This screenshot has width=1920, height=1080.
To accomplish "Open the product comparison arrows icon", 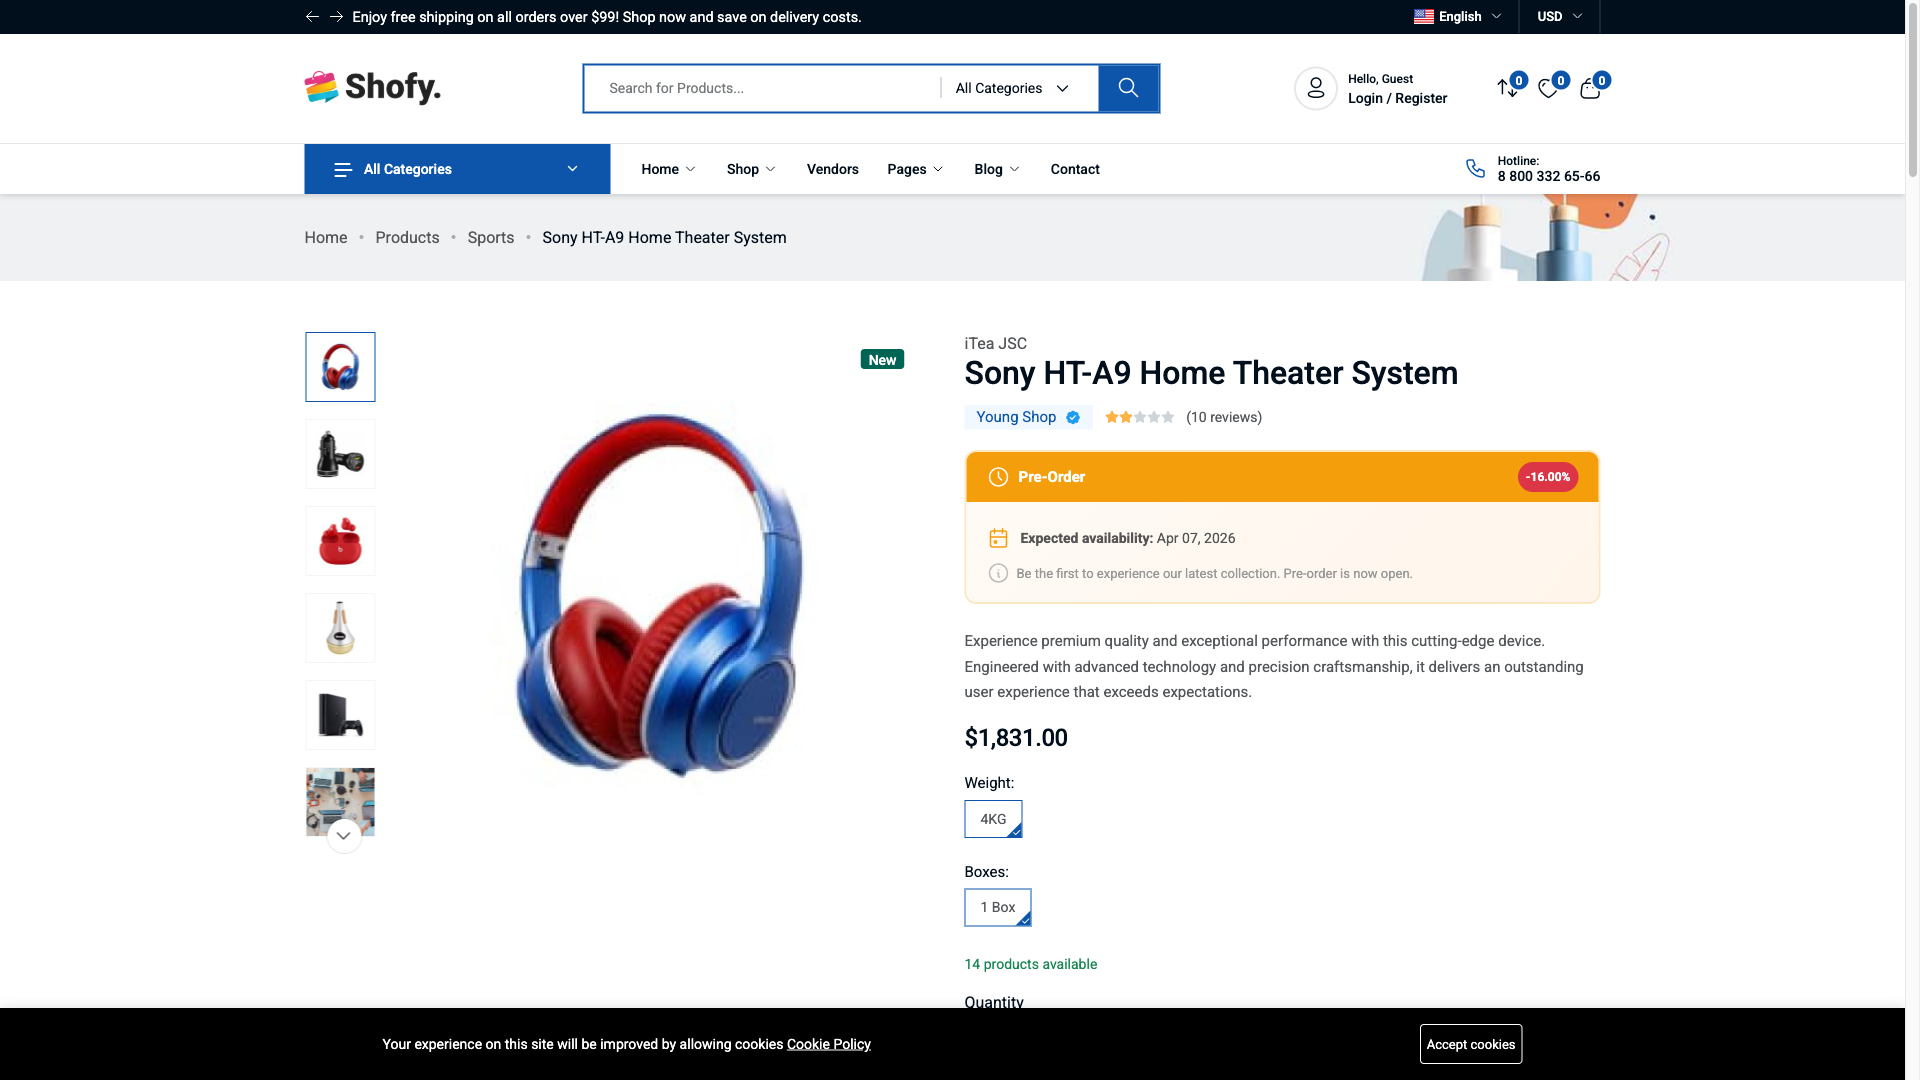I will (1507, 88).
